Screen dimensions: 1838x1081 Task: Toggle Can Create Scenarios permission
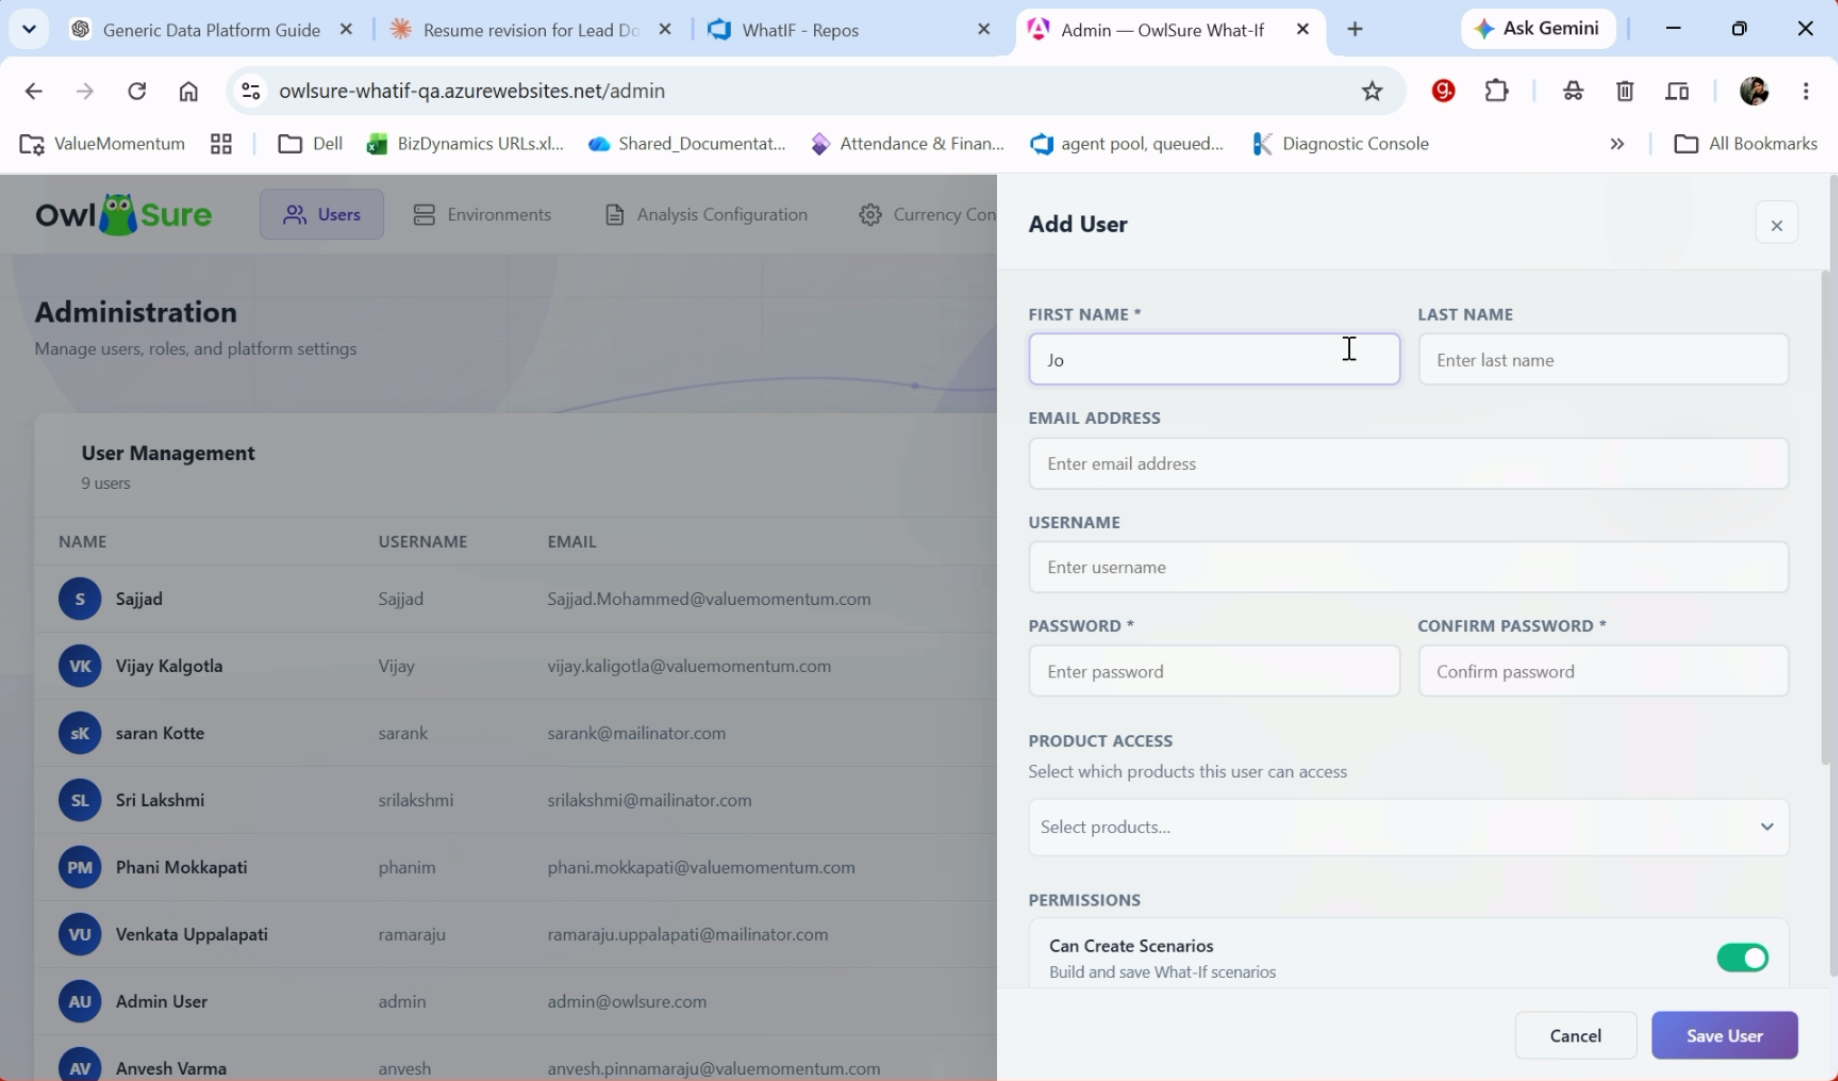pos(1742,957)
